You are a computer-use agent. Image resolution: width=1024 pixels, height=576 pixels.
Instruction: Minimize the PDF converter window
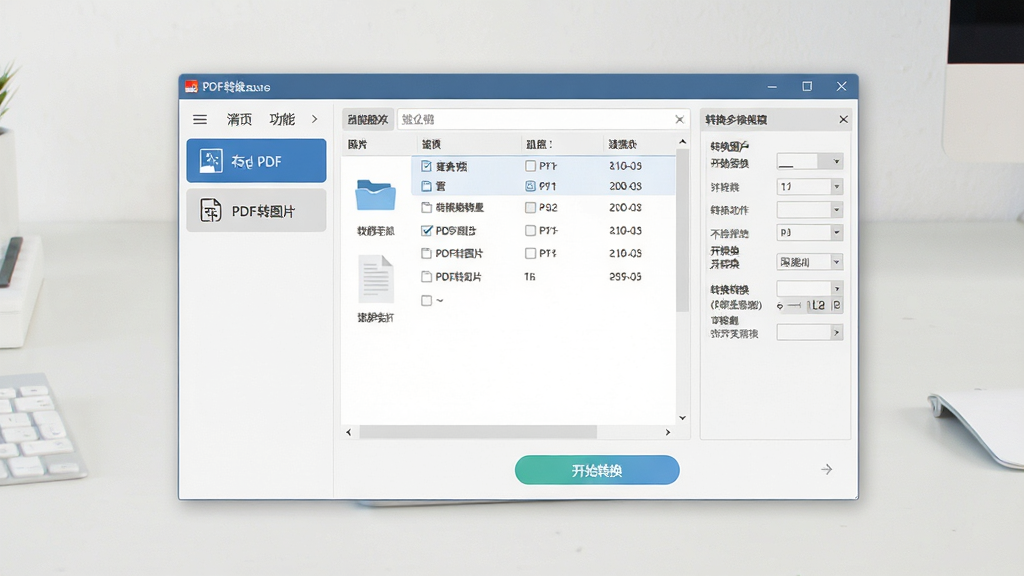(x=772, y=86)
